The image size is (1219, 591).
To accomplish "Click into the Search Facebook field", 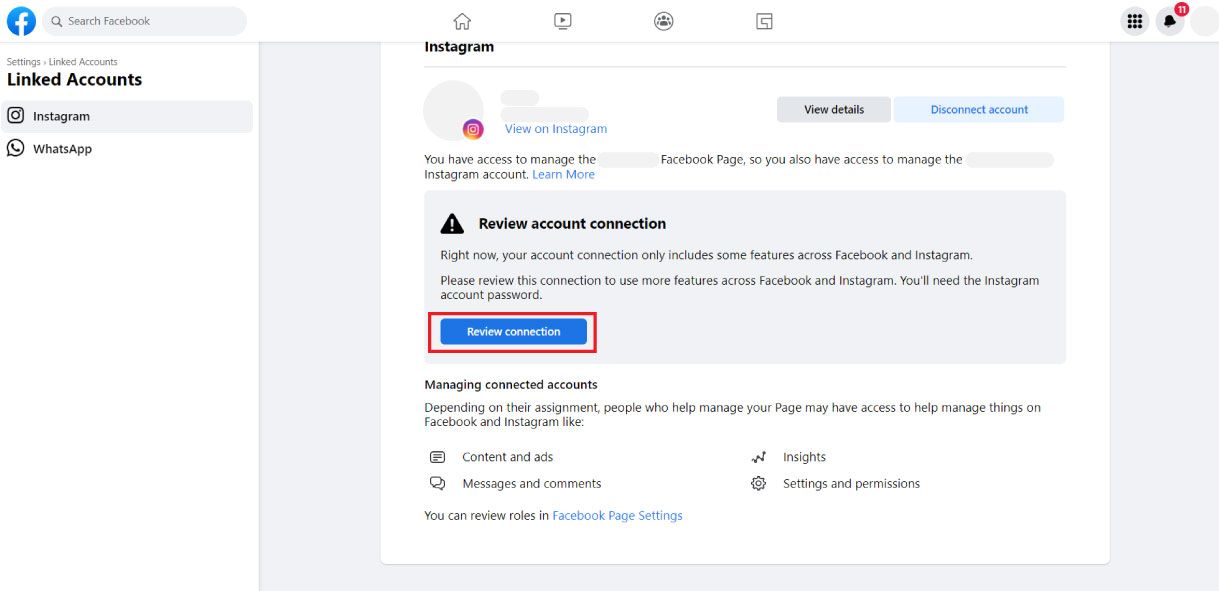I will pos(144,21).
